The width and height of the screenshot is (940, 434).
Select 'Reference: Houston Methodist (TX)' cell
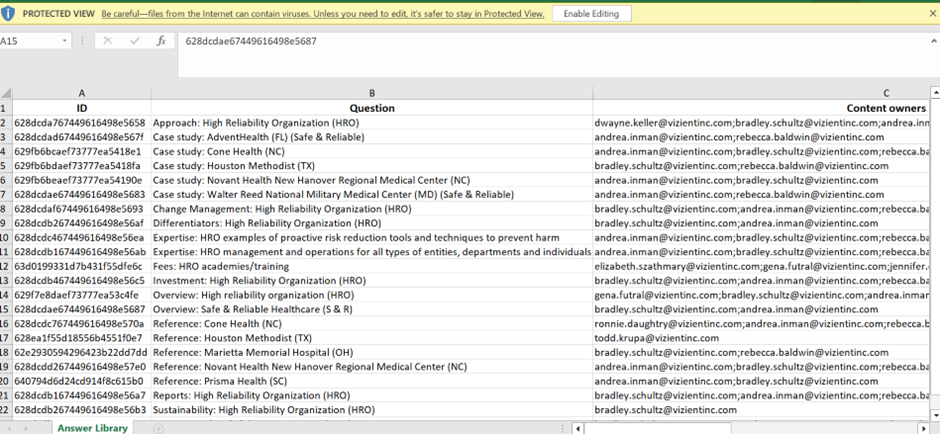pos(372,338)
